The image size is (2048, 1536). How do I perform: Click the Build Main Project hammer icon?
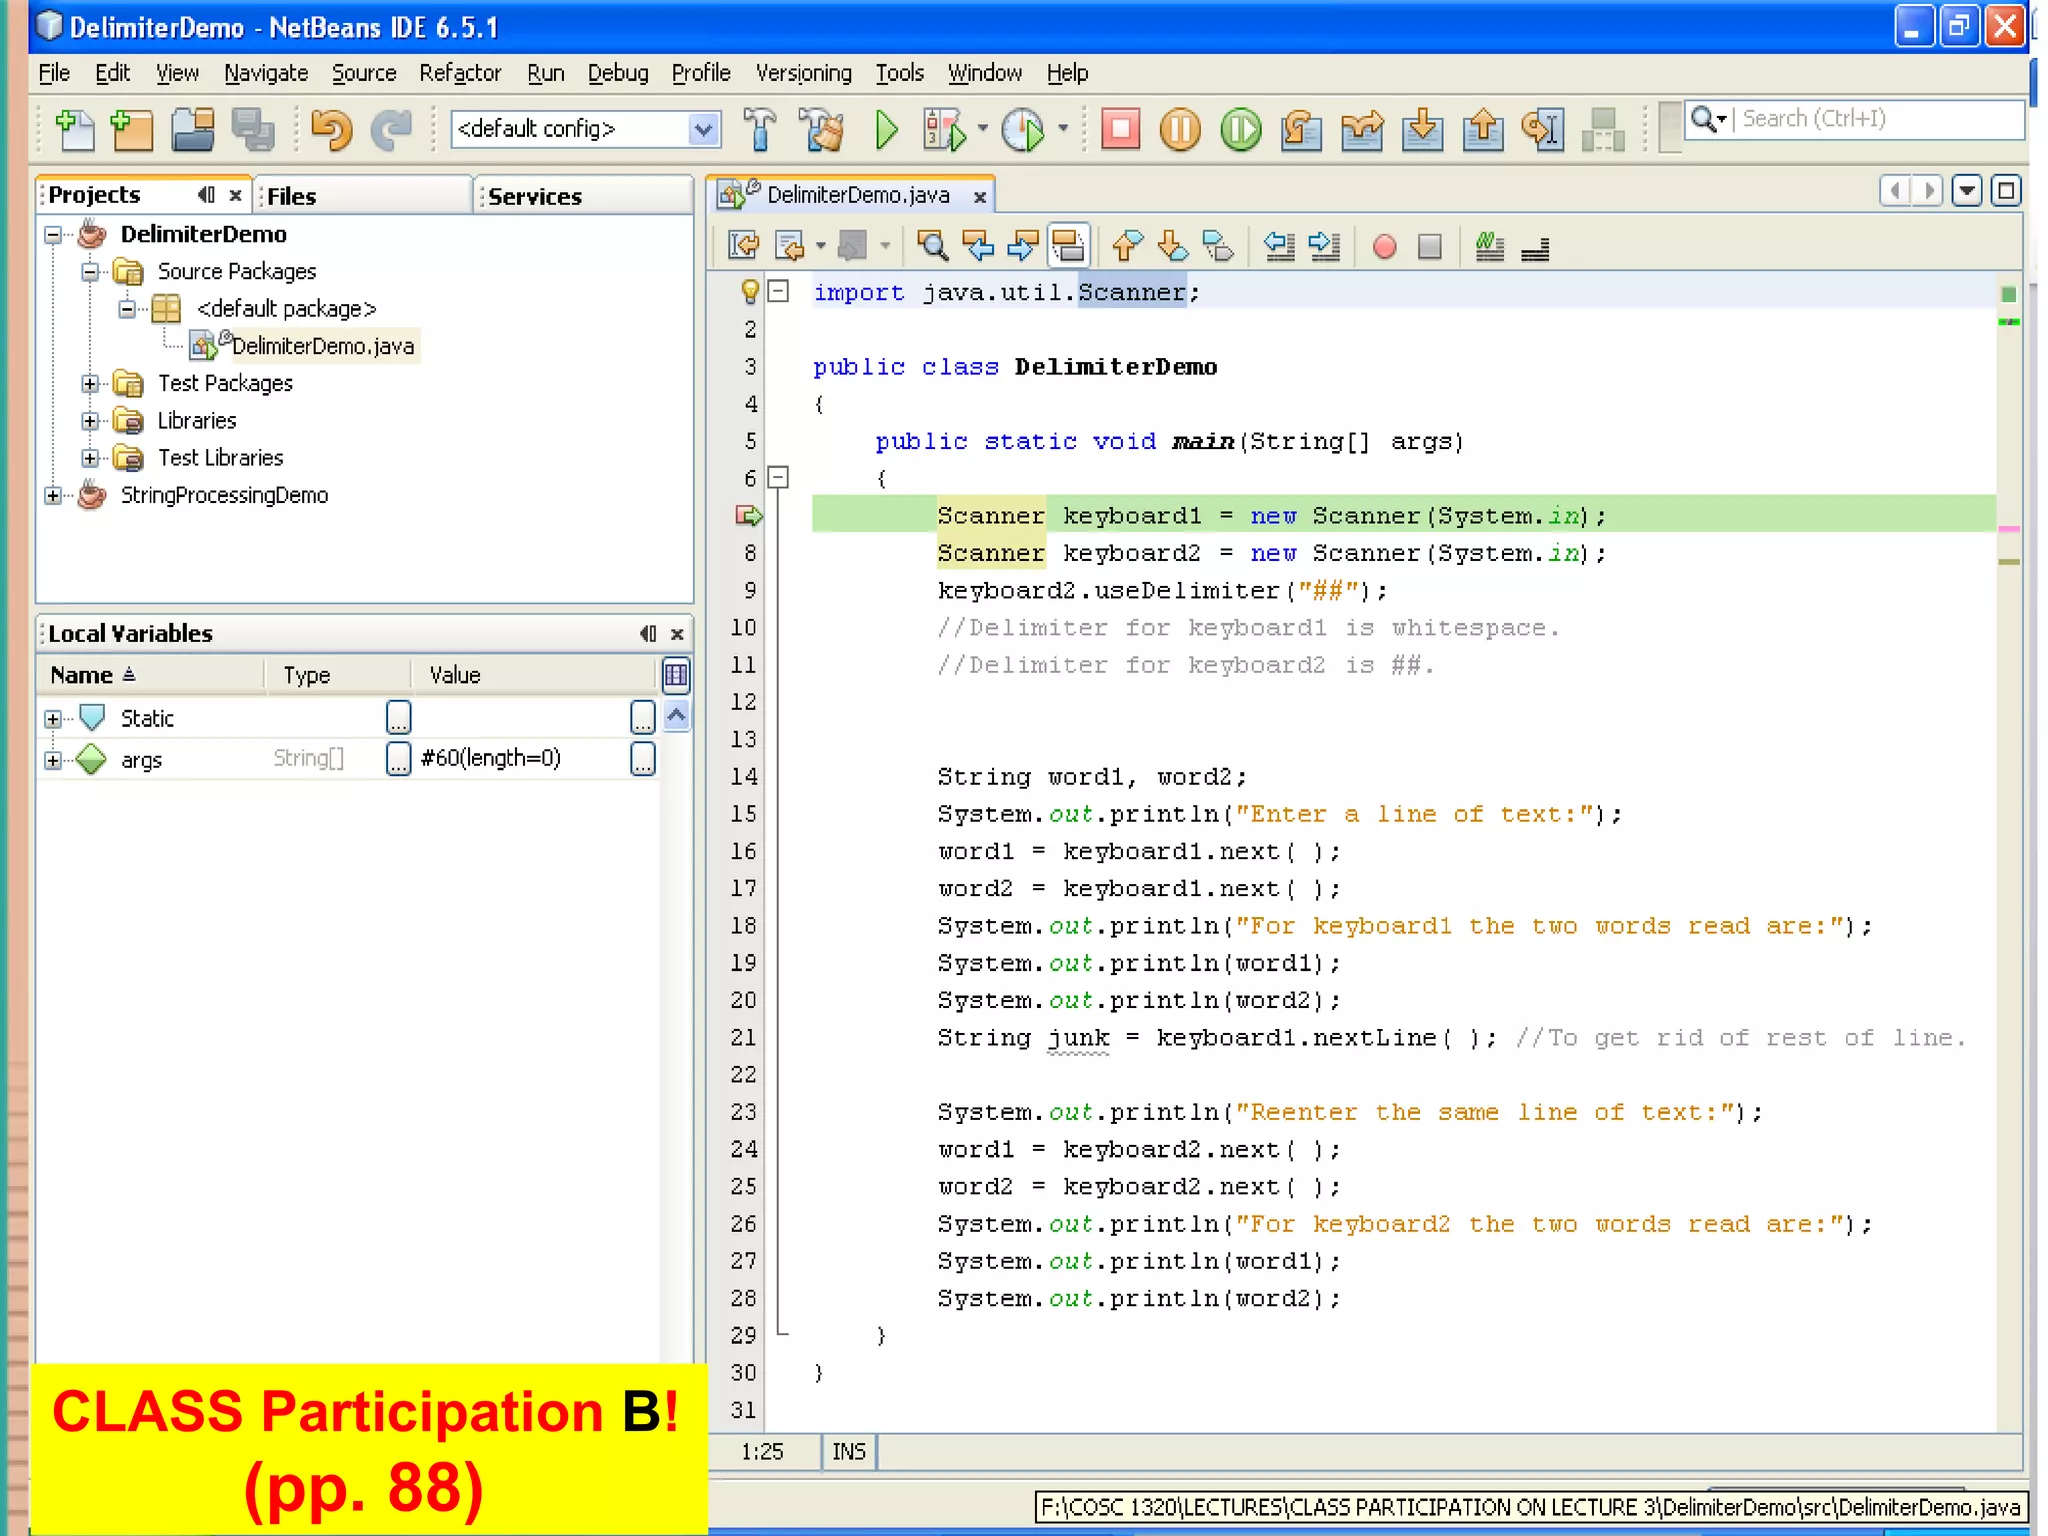tap(760, 130)
